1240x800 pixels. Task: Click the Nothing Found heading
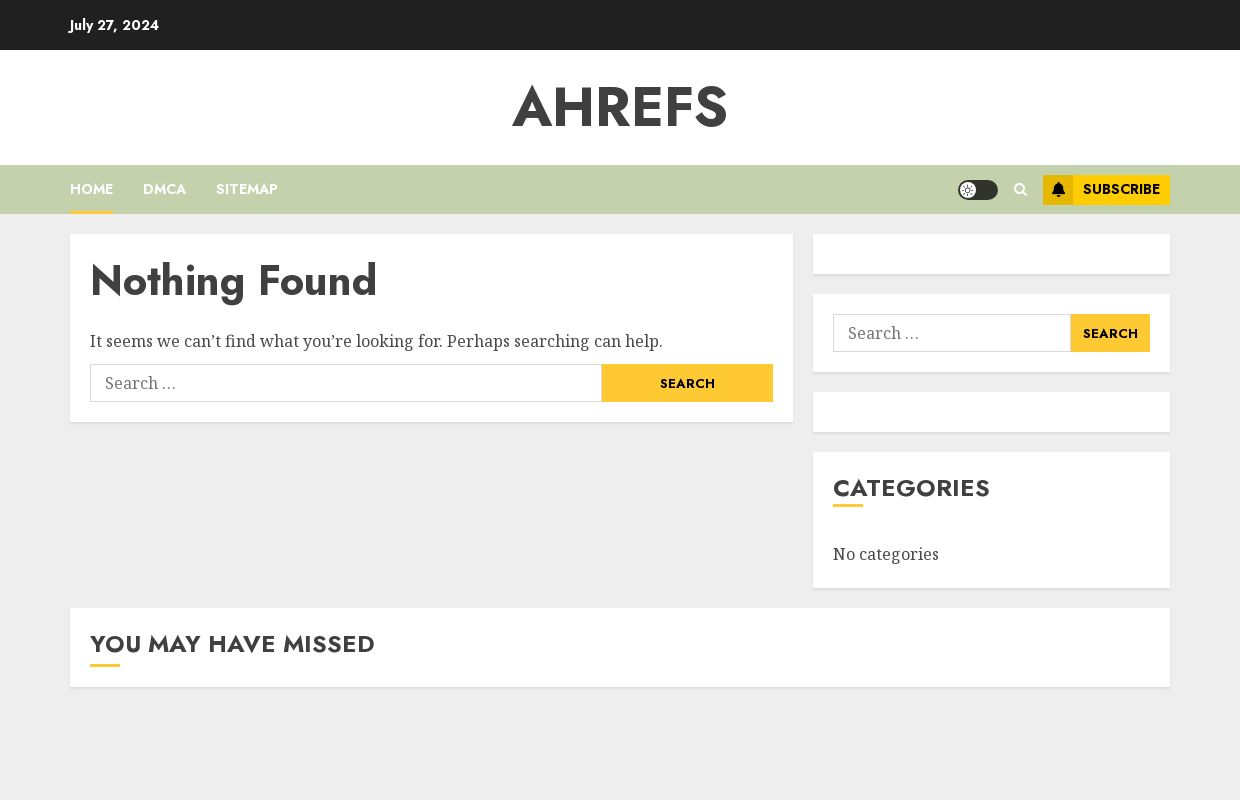234,281
